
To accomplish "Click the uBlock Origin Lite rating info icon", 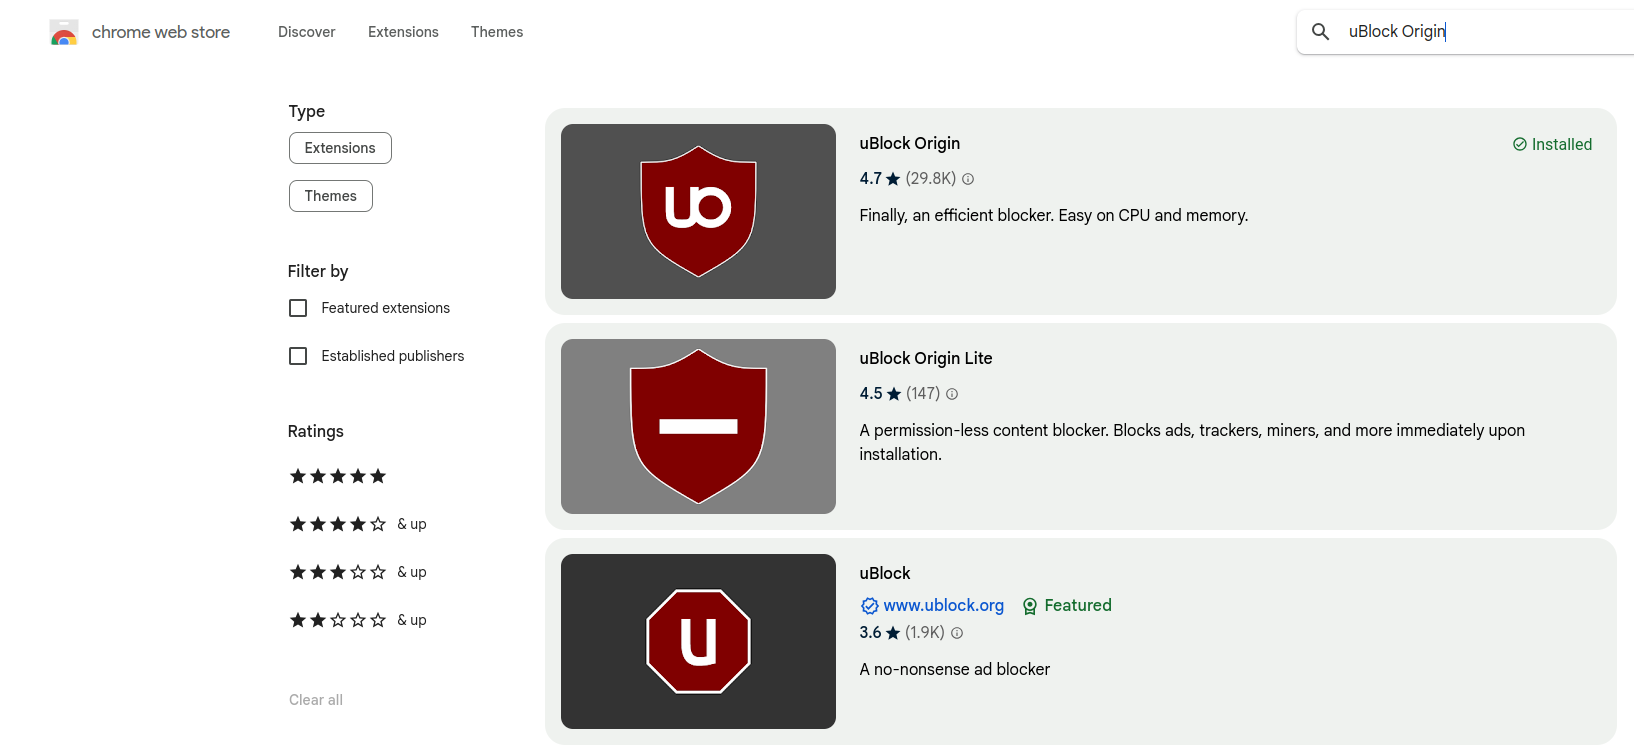I will 952,394.
